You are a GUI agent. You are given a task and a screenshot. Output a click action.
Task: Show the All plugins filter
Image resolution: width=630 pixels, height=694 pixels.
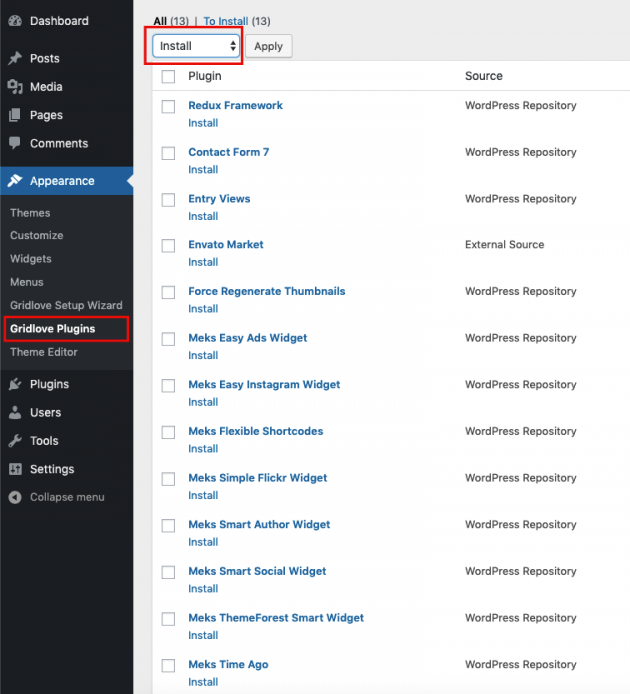point(160,21)
